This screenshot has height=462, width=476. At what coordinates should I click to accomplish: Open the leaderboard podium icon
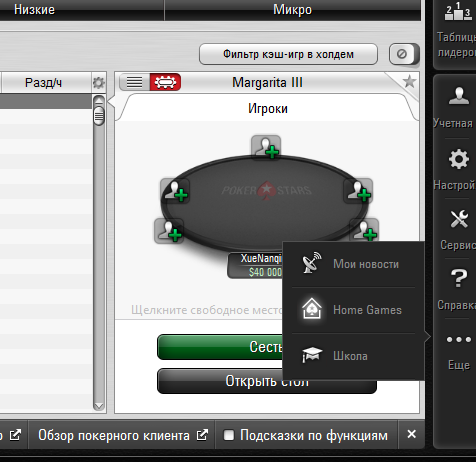click(458, 11)
